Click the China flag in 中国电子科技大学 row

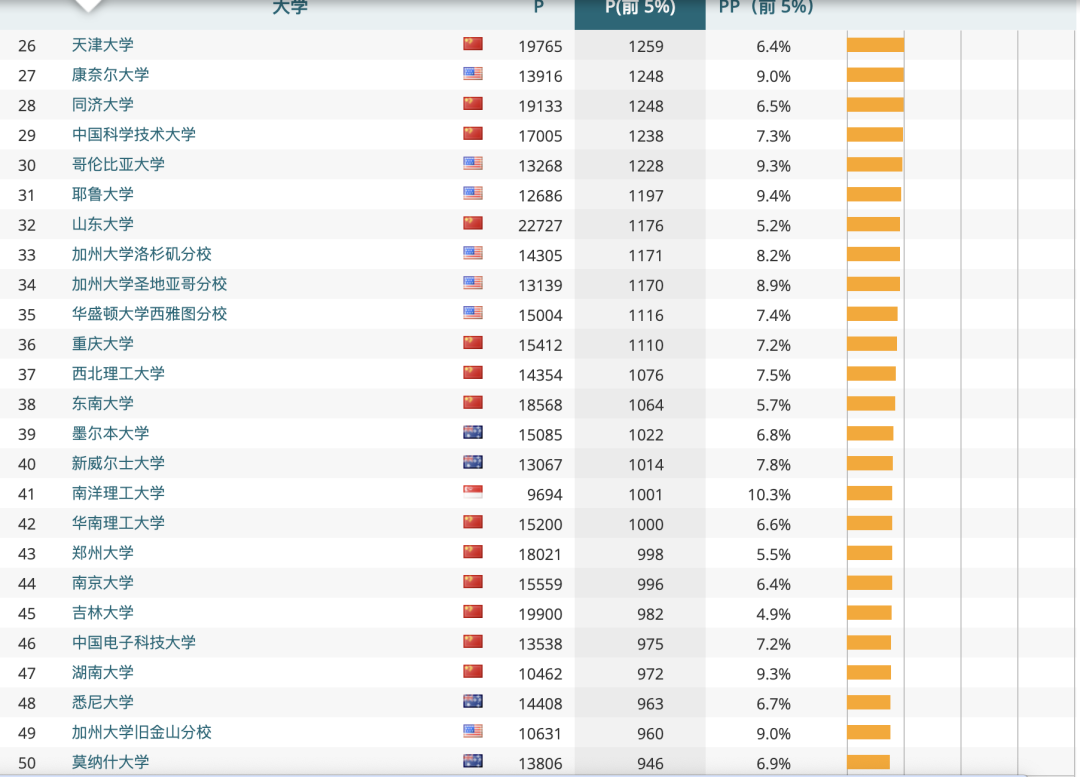pyautogui.click(x=473, y=641)
